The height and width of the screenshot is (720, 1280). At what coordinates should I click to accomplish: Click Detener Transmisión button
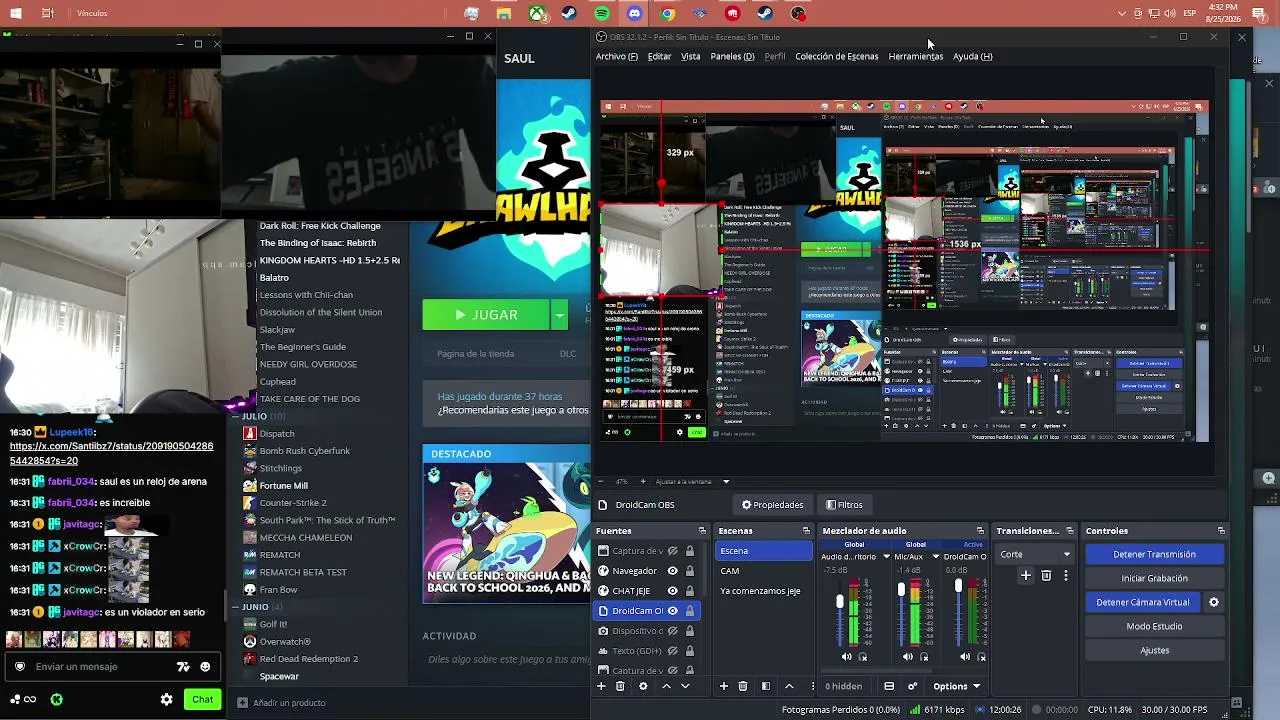pos(1154,554)
